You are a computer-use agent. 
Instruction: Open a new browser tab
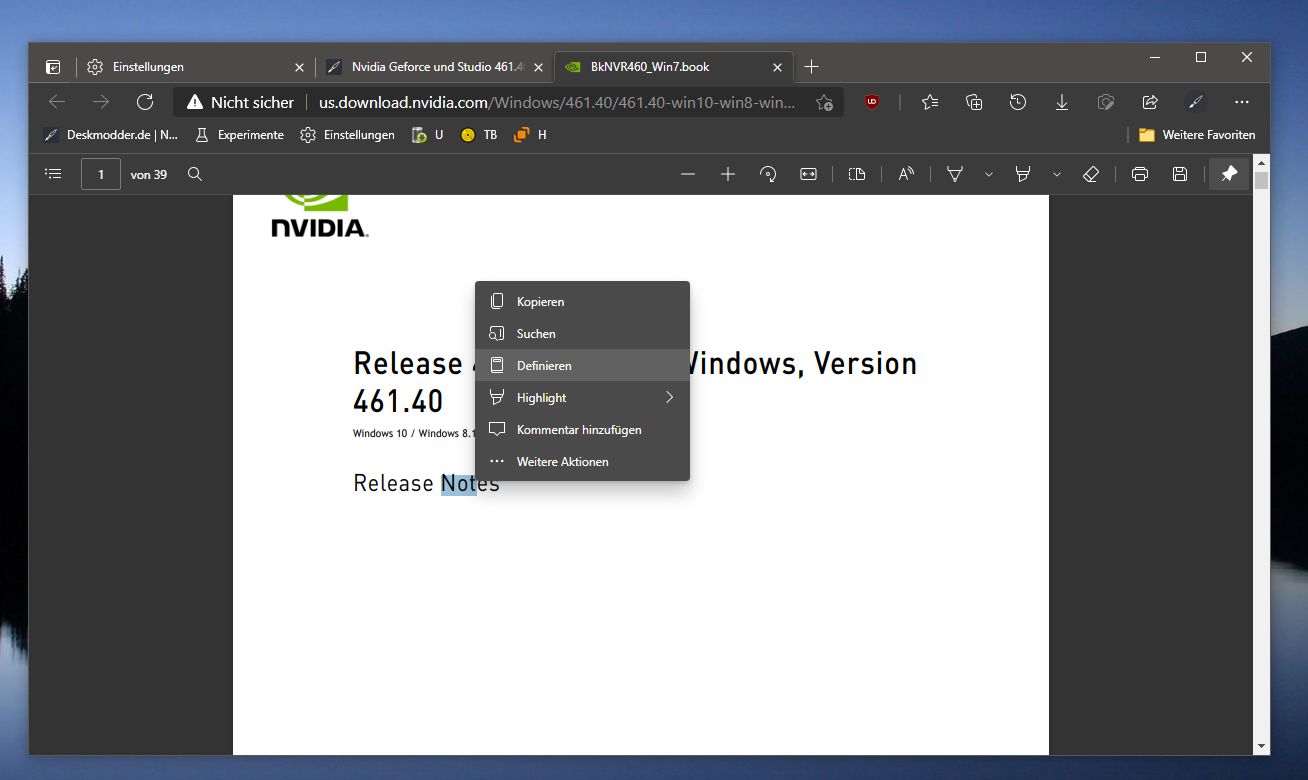coord(812,67)
